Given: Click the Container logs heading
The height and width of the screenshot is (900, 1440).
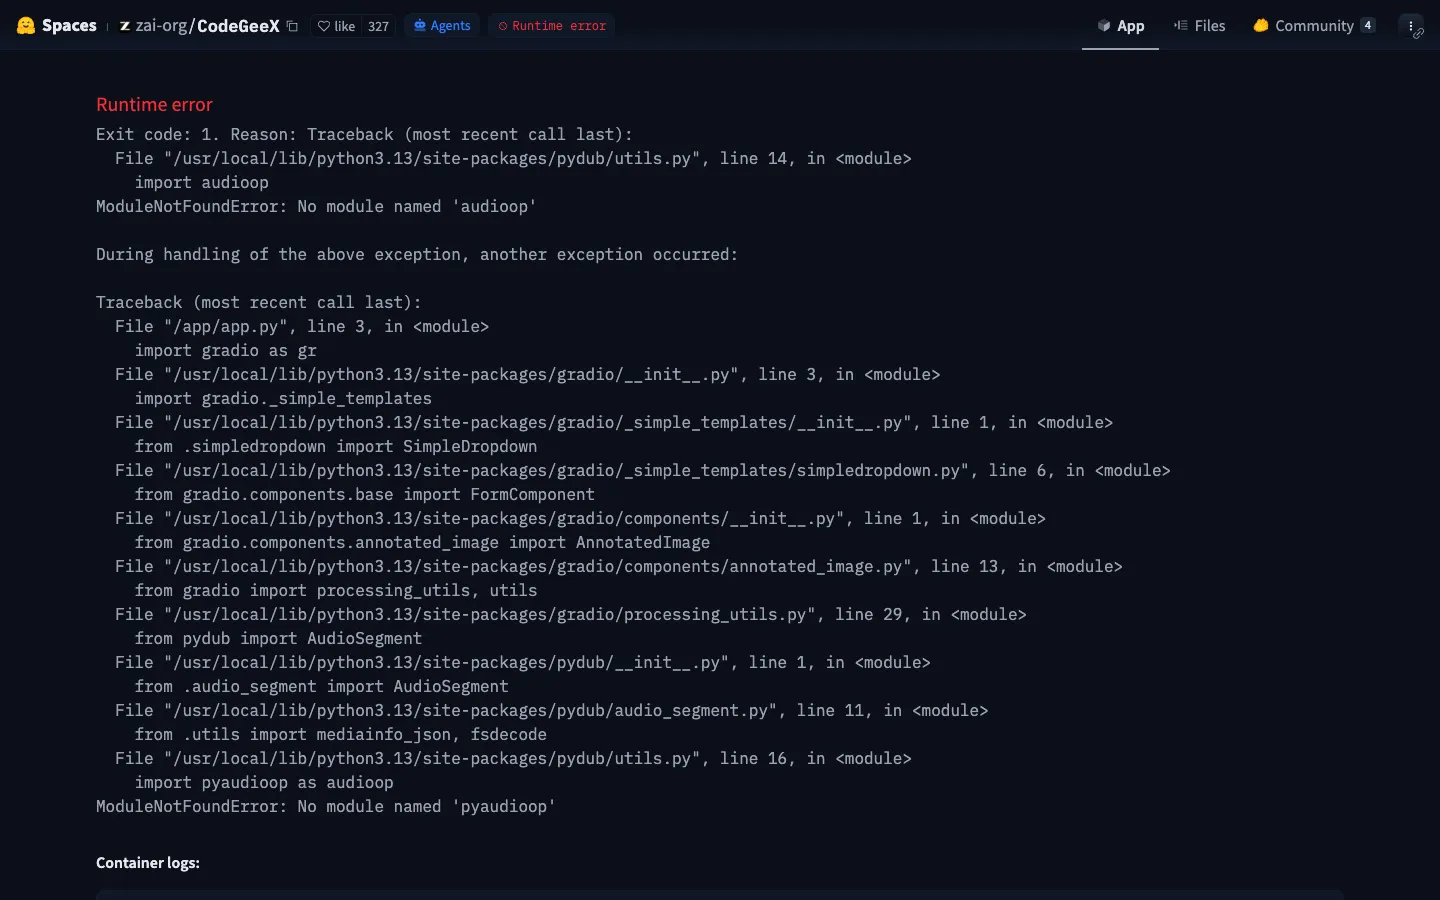Looking at the screenshot, I should coord(148,863).
